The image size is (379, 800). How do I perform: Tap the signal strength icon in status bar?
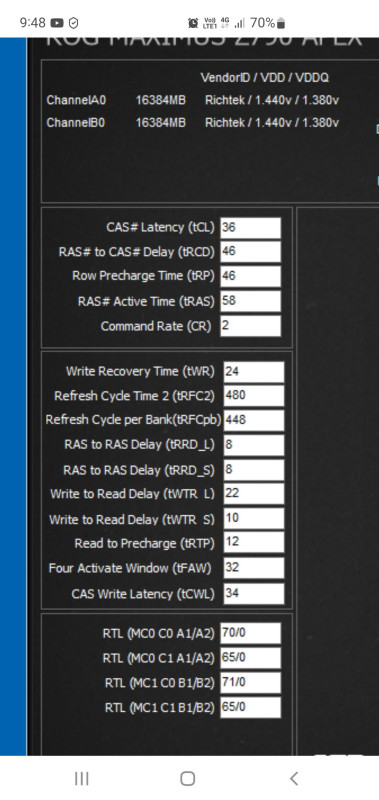tap(239, 23)
